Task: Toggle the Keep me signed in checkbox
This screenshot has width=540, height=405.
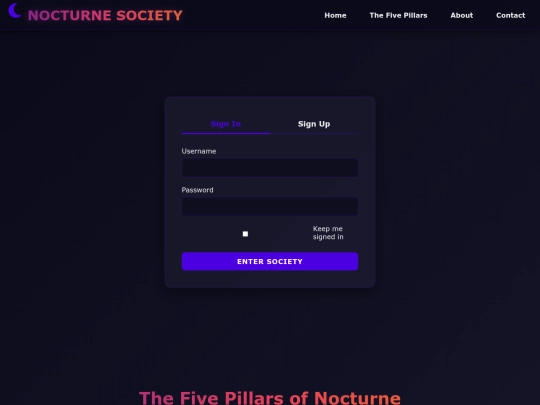Action: 245,234
